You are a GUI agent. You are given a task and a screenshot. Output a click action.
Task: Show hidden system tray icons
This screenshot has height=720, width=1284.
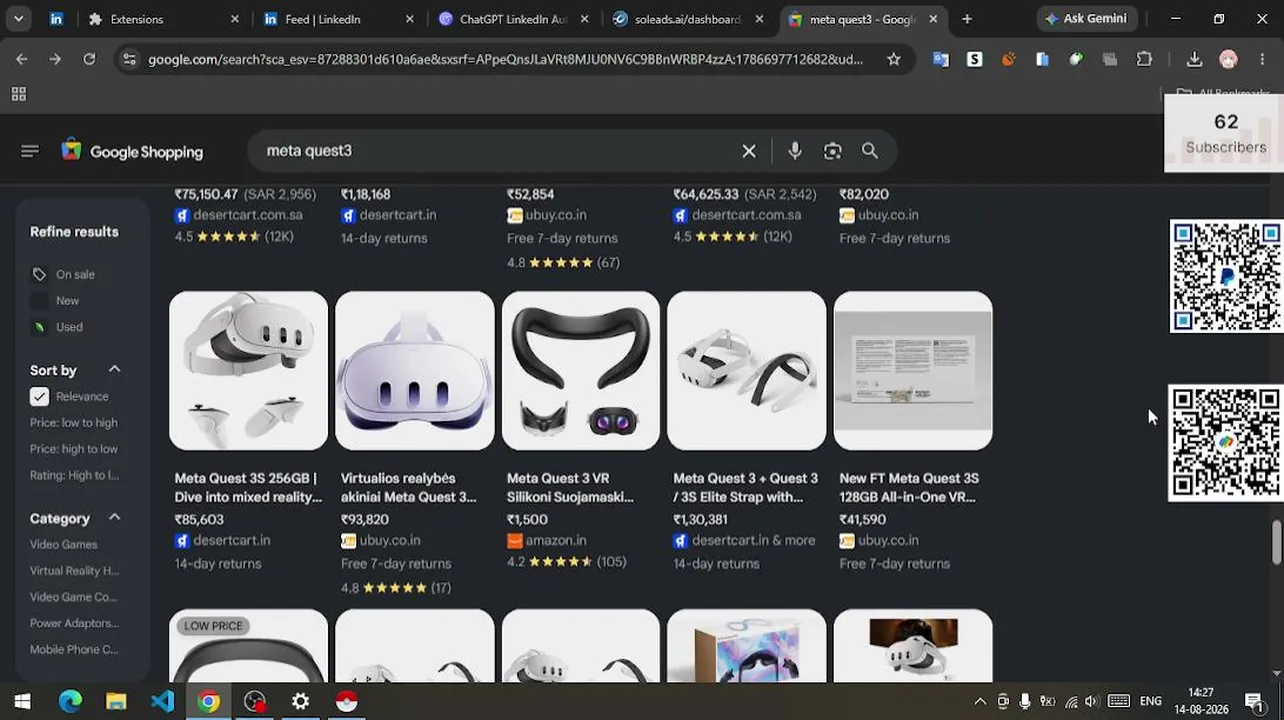[x=980, y=701]
